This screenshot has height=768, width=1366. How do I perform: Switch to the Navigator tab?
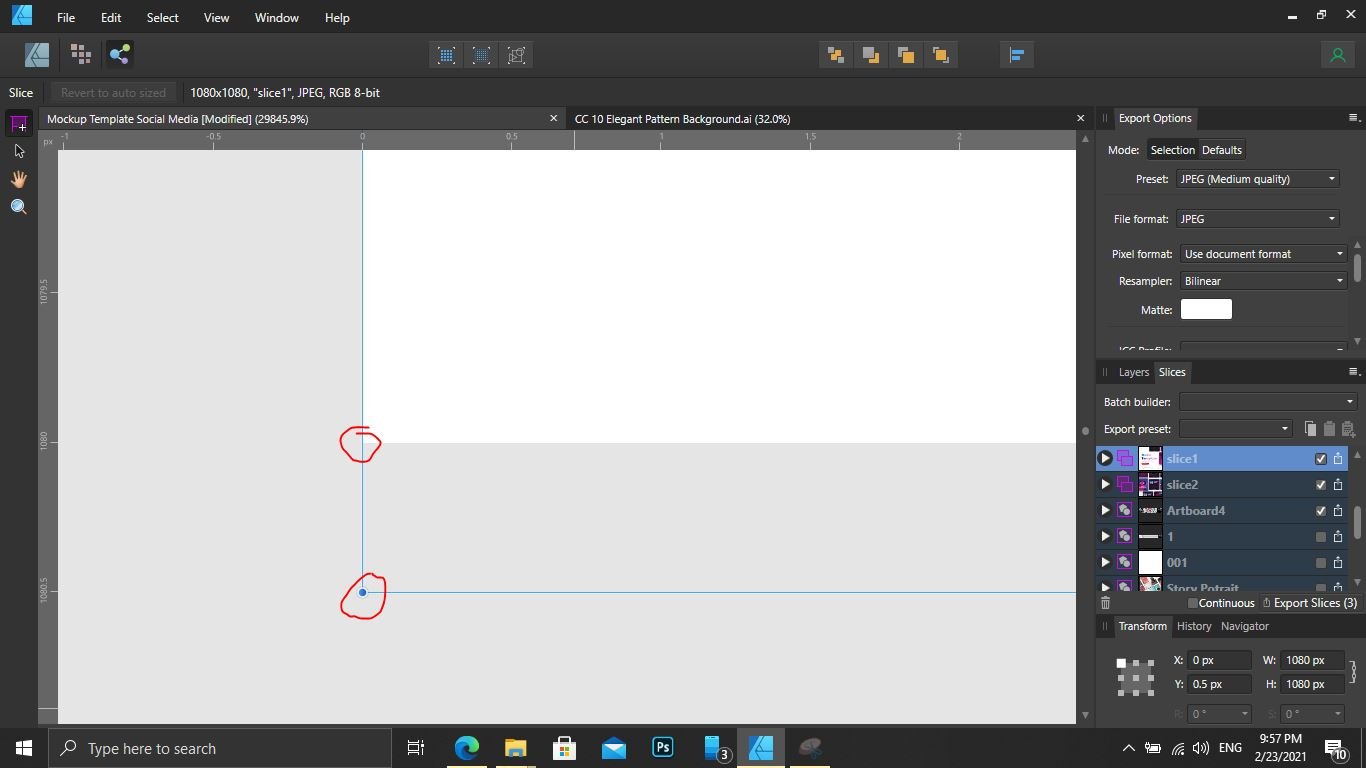[1245, 626]
